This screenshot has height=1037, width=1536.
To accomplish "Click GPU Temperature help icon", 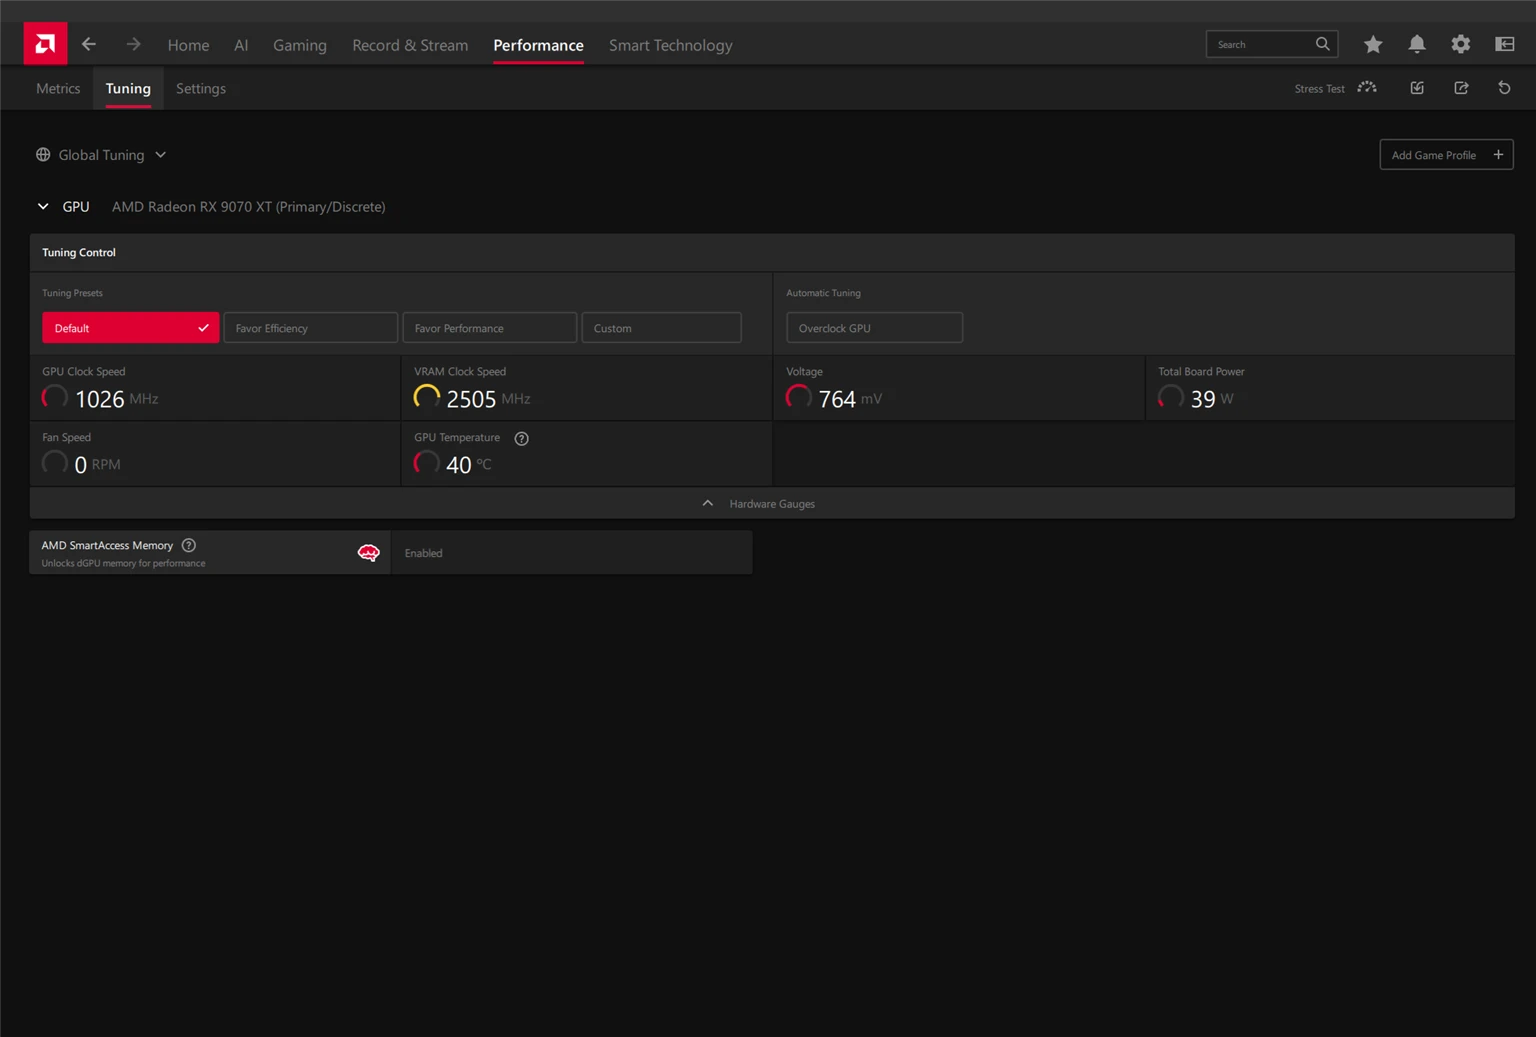I will tap(521, 438).
